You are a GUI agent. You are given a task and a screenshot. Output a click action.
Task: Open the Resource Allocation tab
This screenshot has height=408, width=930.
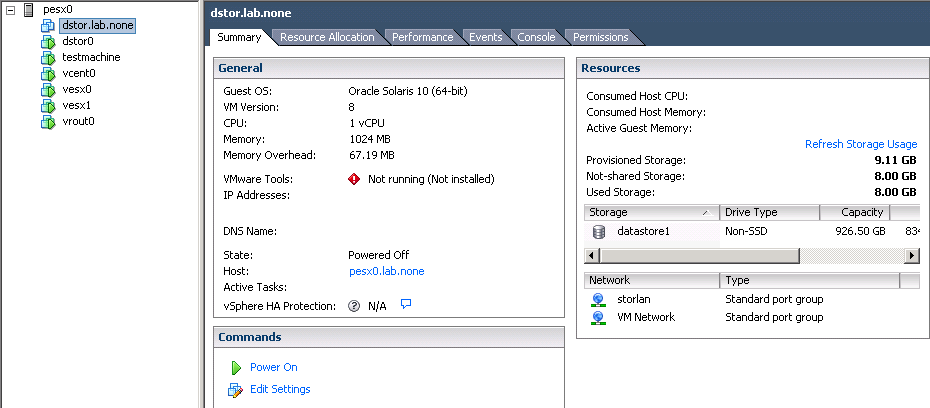click(x=327, y=37)
